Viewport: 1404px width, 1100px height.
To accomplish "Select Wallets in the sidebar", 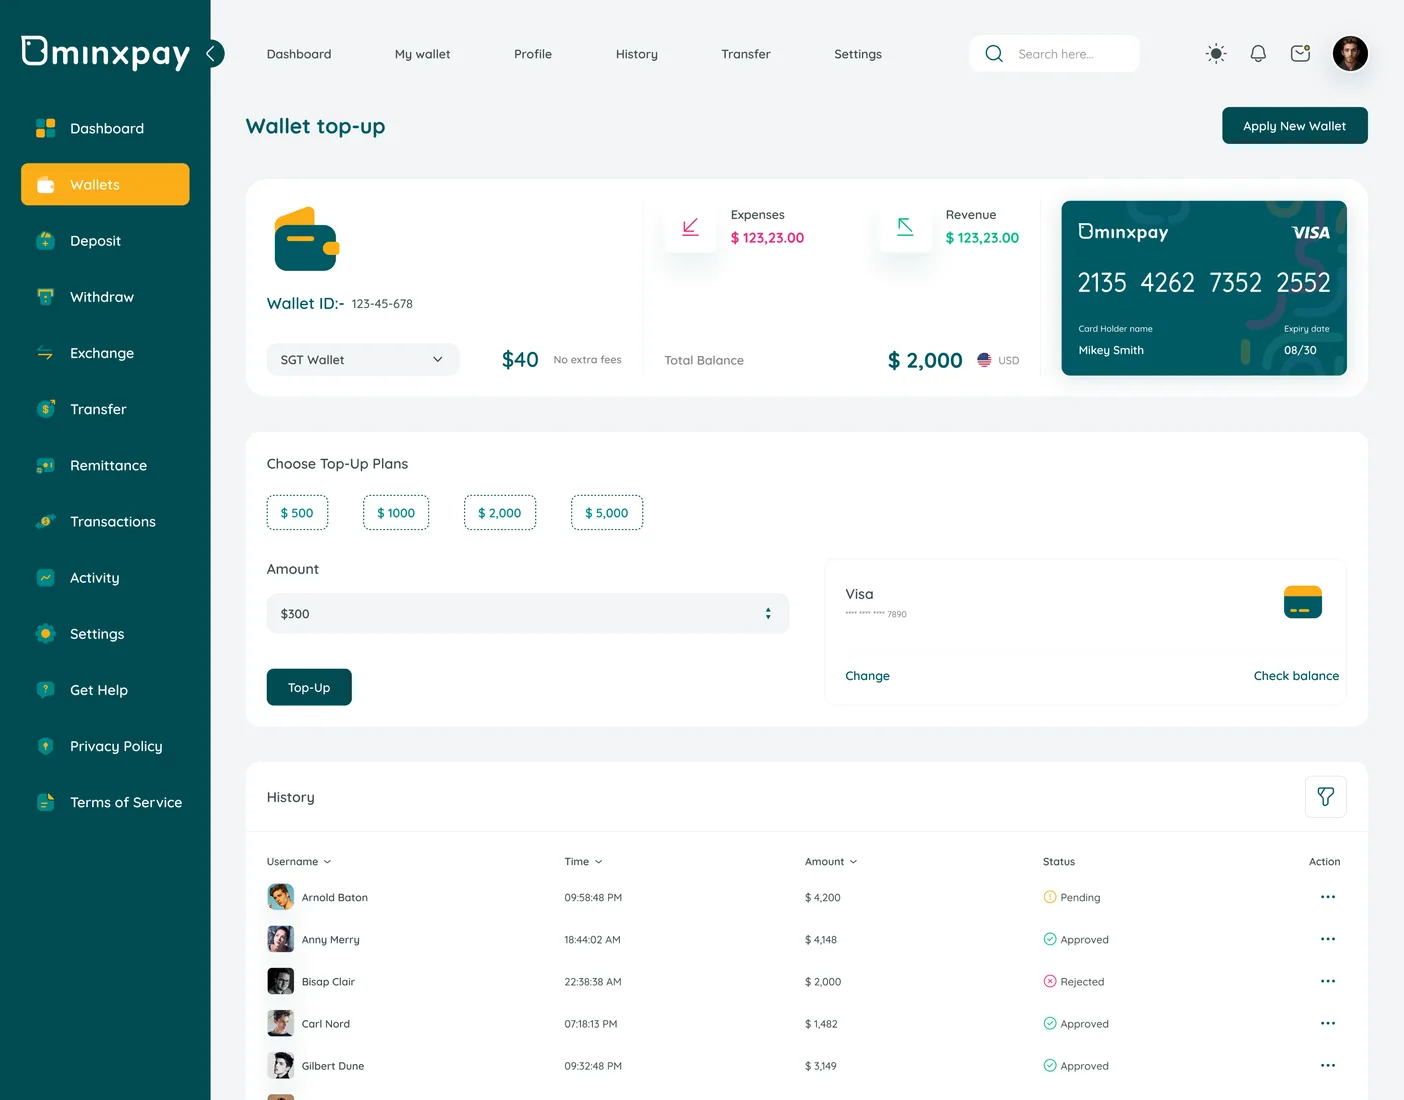I will point(105,184).
